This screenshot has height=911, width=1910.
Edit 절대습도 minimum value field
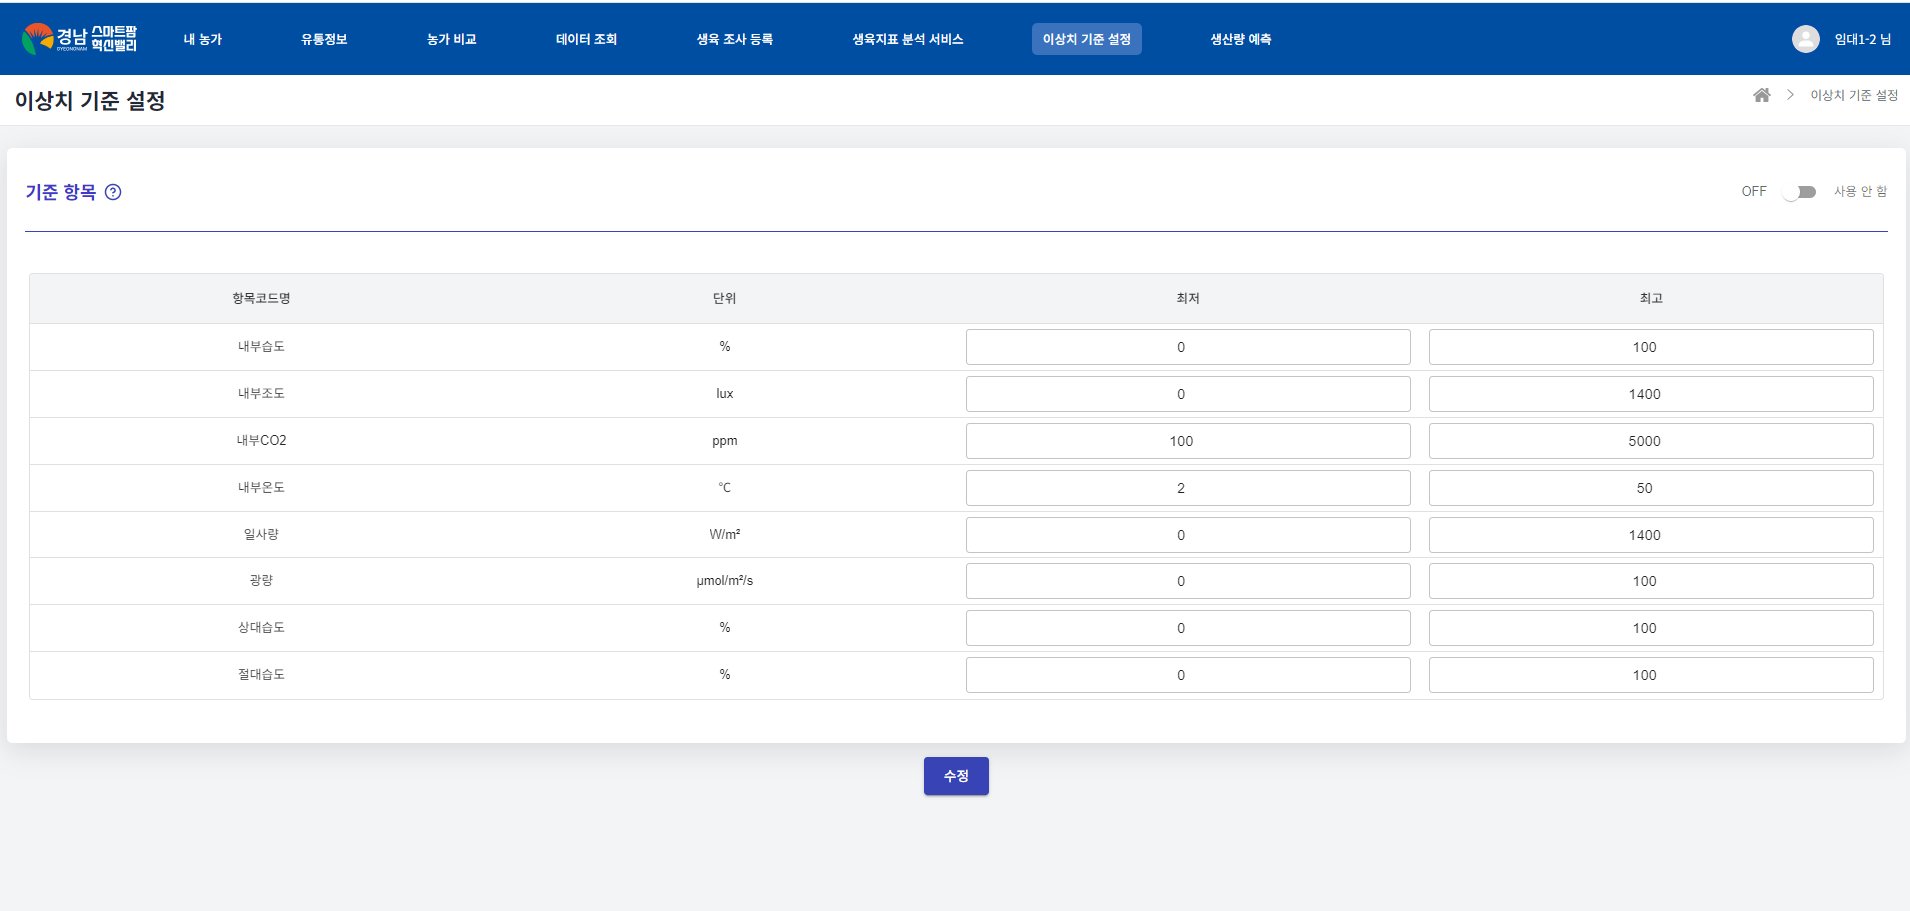point(1188,675)
